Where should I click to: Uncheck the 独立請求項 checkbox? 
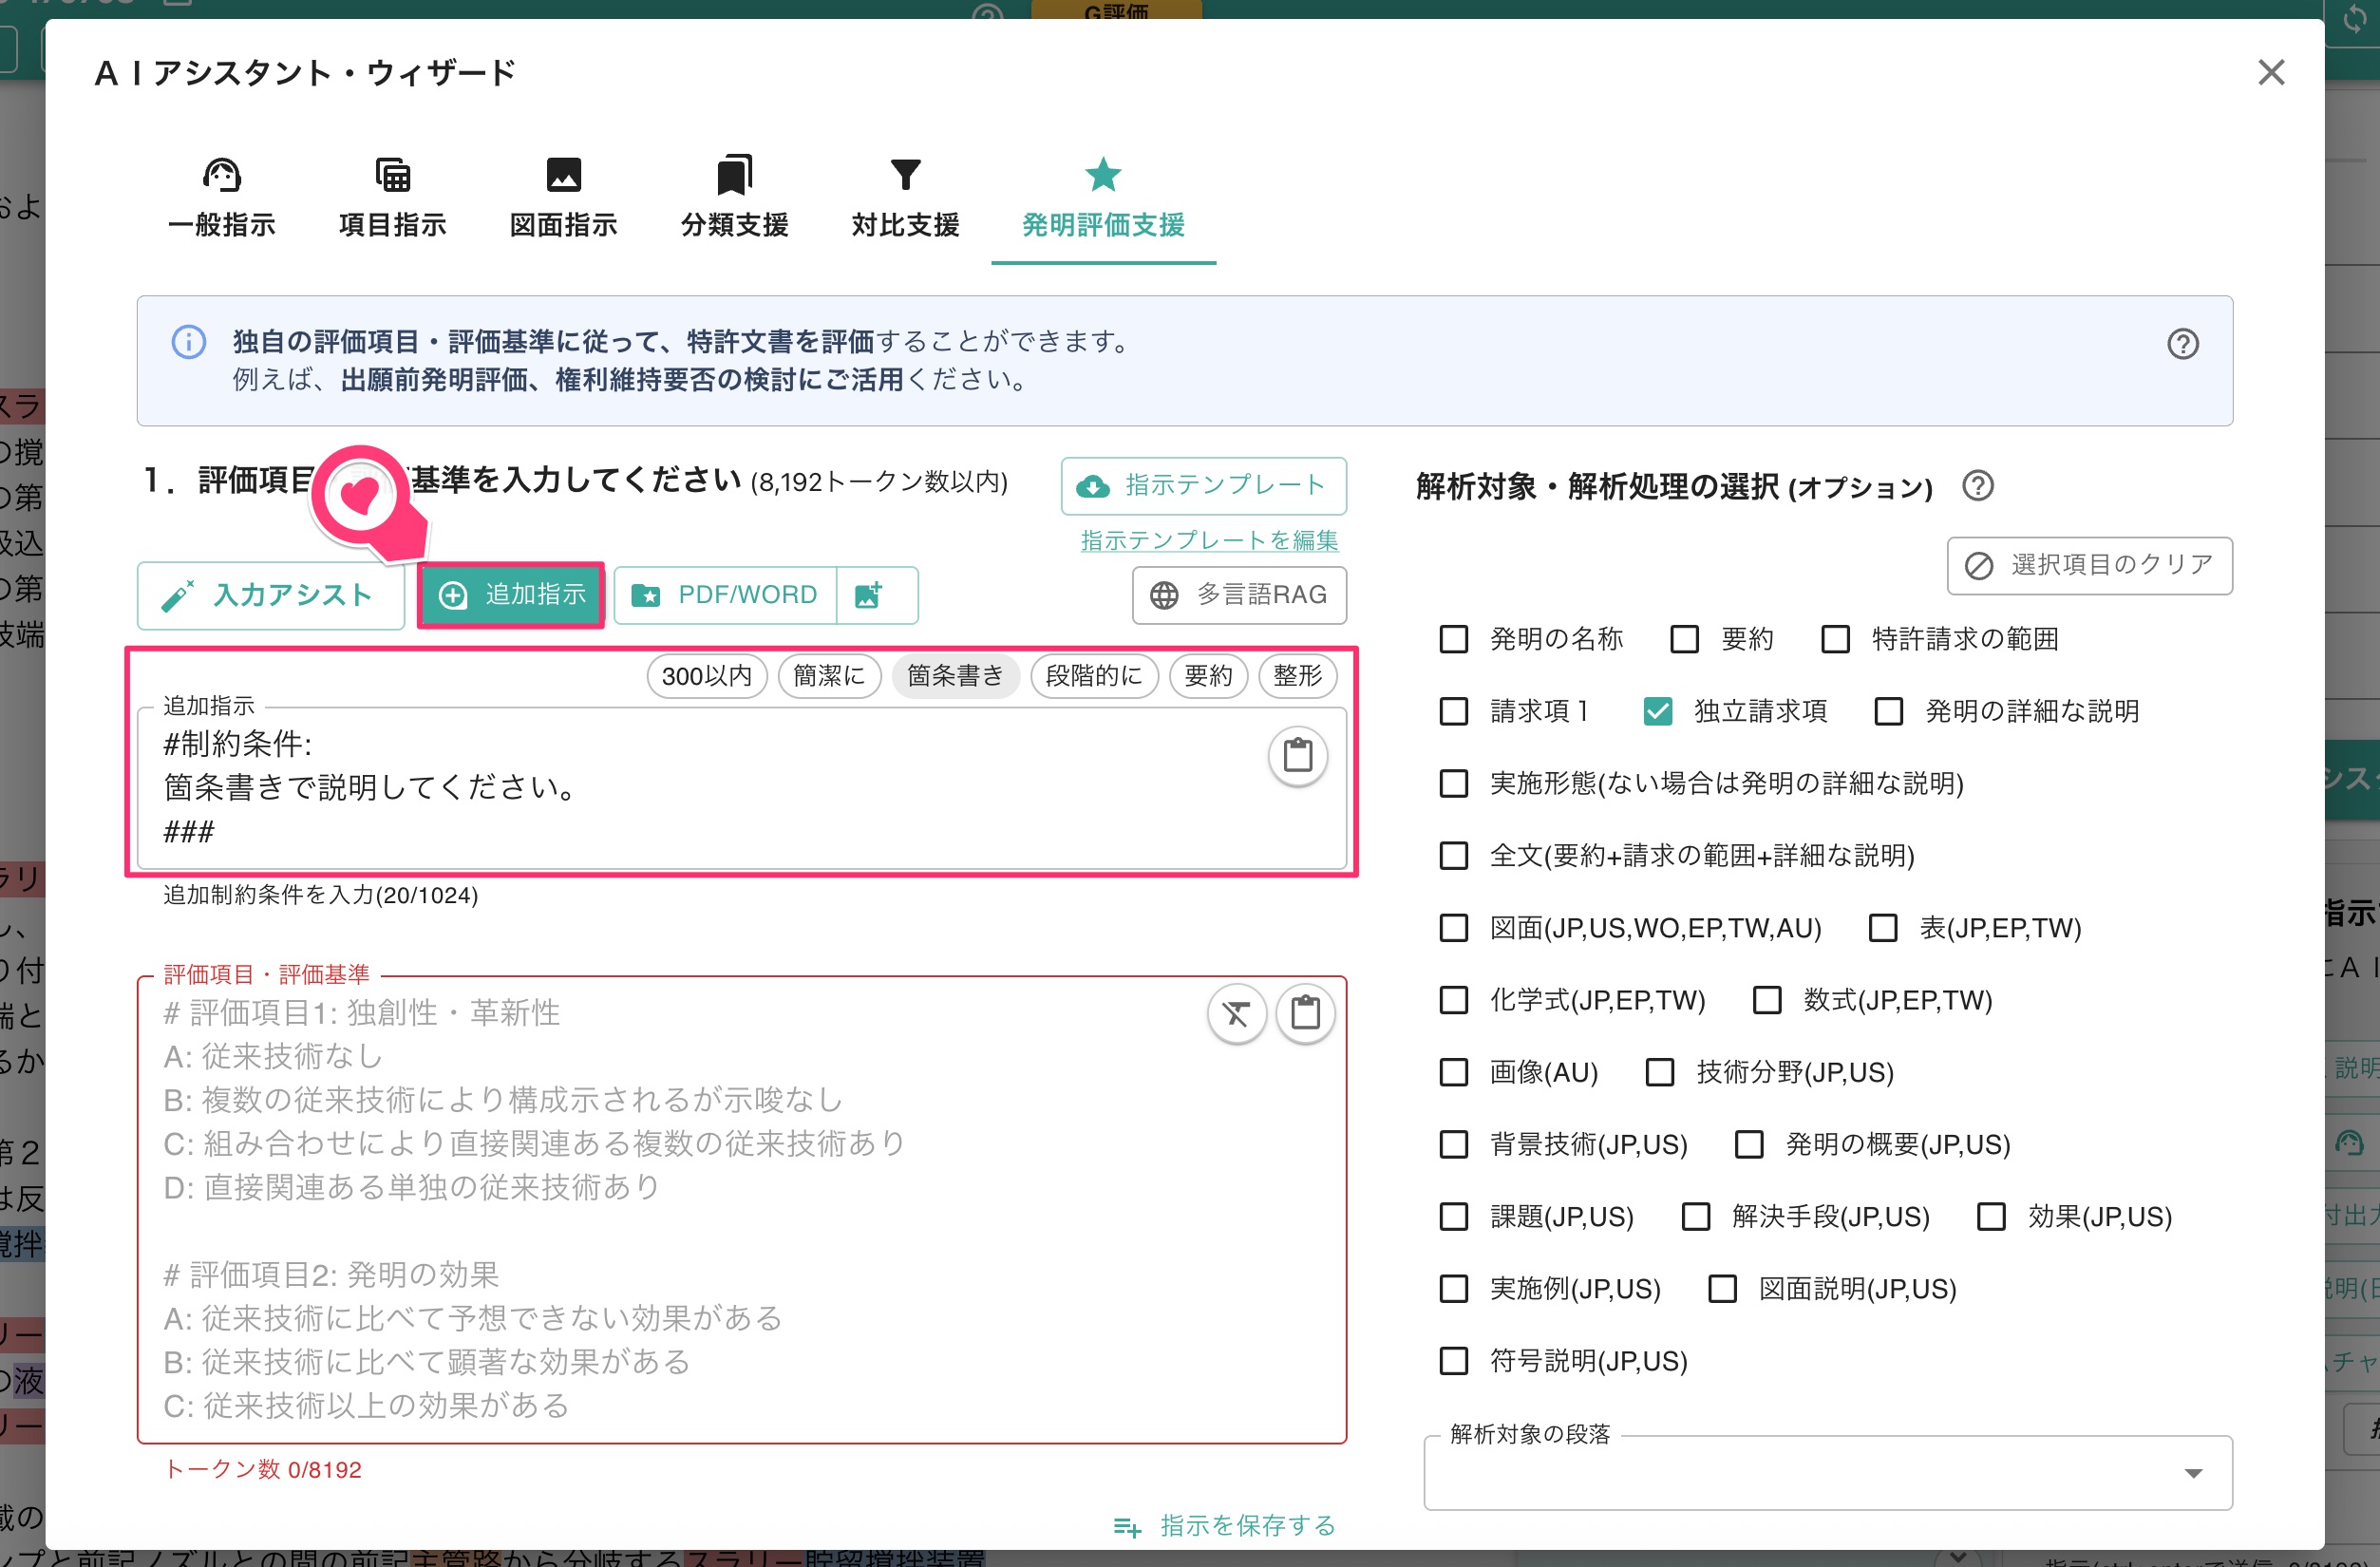1657,711
